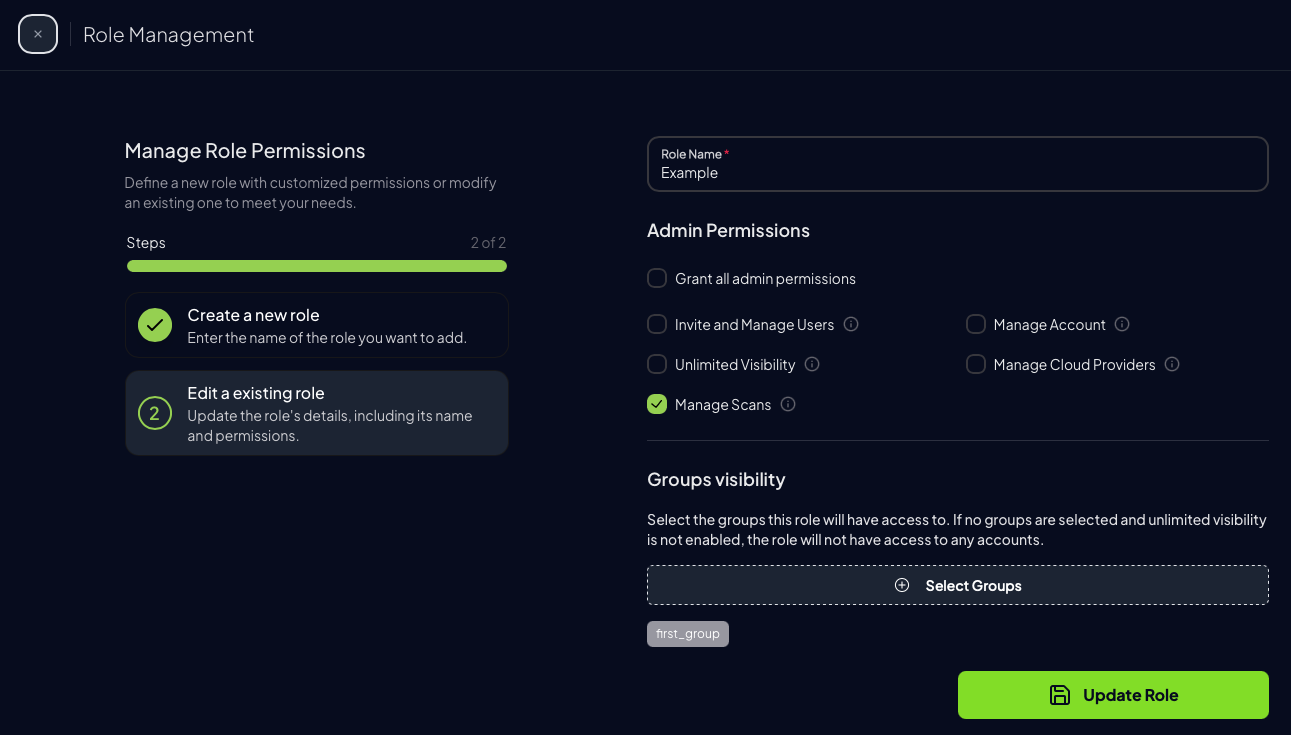The width and height of the screenshot is (1291, 735).
Task: Toggle the Manage Cloud Providers checkbox
Action: (976, 364)
